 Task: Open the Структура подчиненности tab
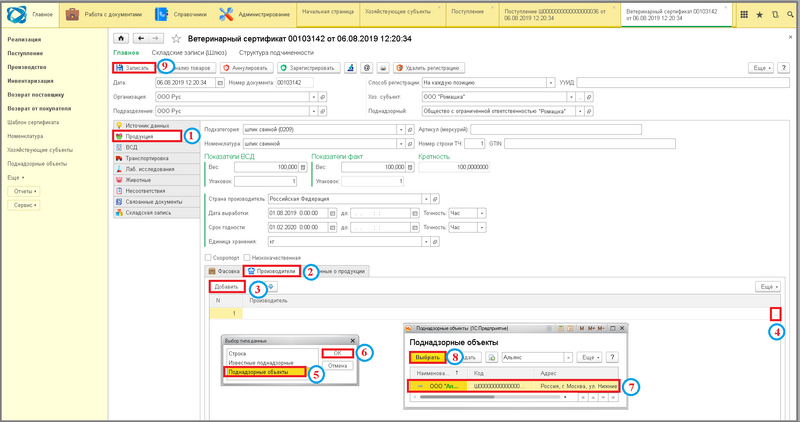(x=276, y=53)
